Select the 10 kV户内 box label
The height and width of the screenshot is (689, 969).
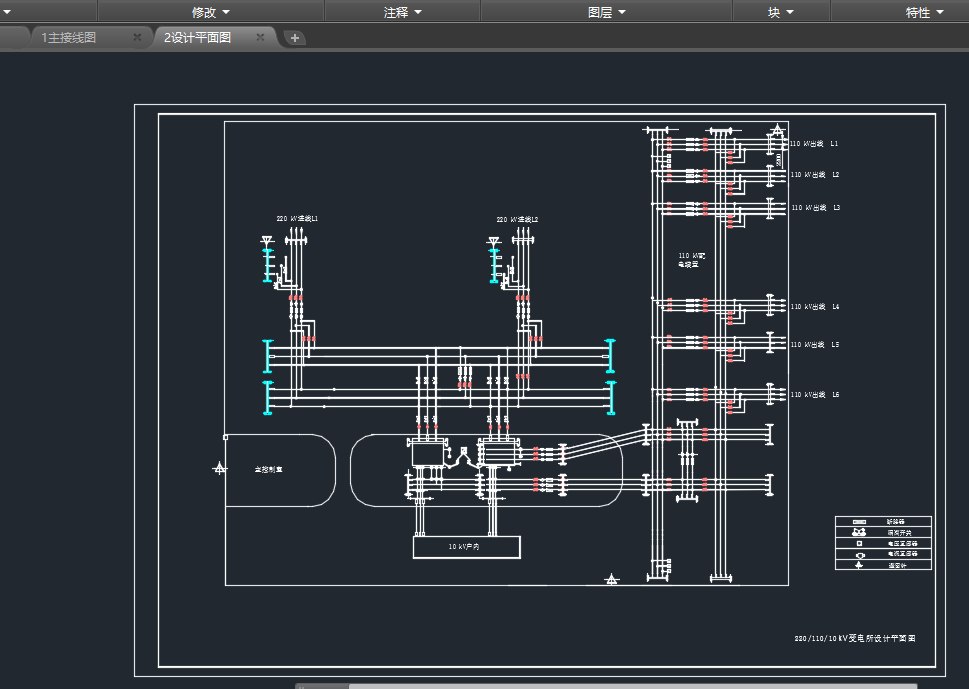464,547
